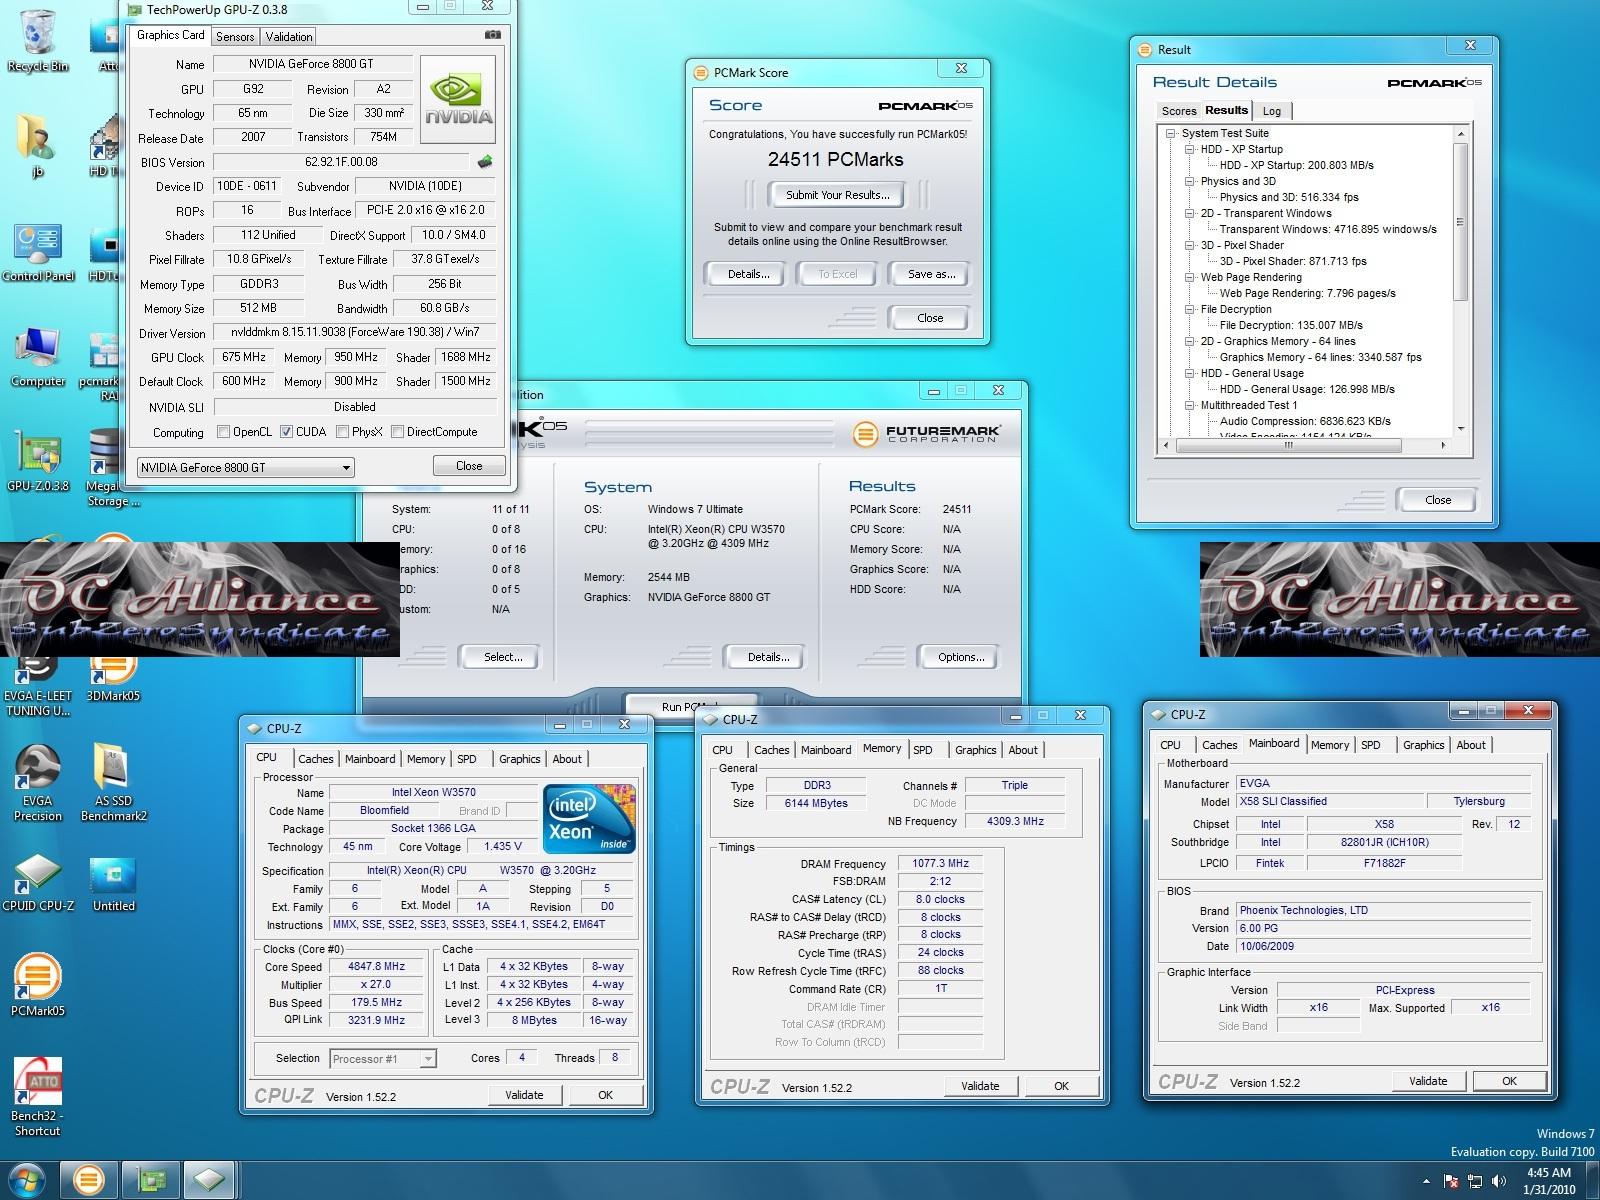Click Details button in PCMark Score
Viewport: 1600px width, 1200px height.
(x=748, y=274)
